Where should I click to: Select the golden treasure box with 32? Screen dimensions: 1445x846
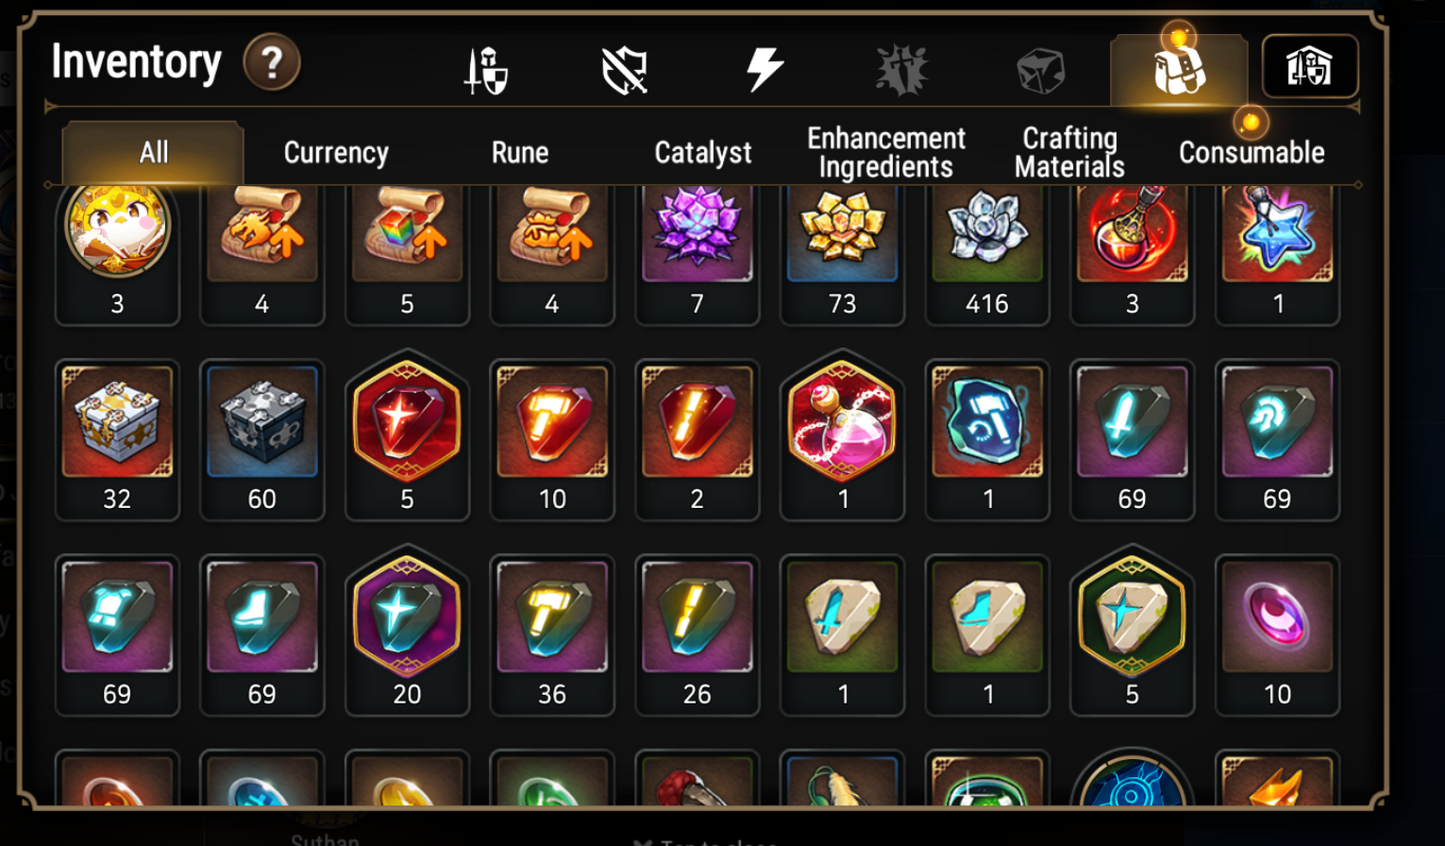[x=117, y=440]
